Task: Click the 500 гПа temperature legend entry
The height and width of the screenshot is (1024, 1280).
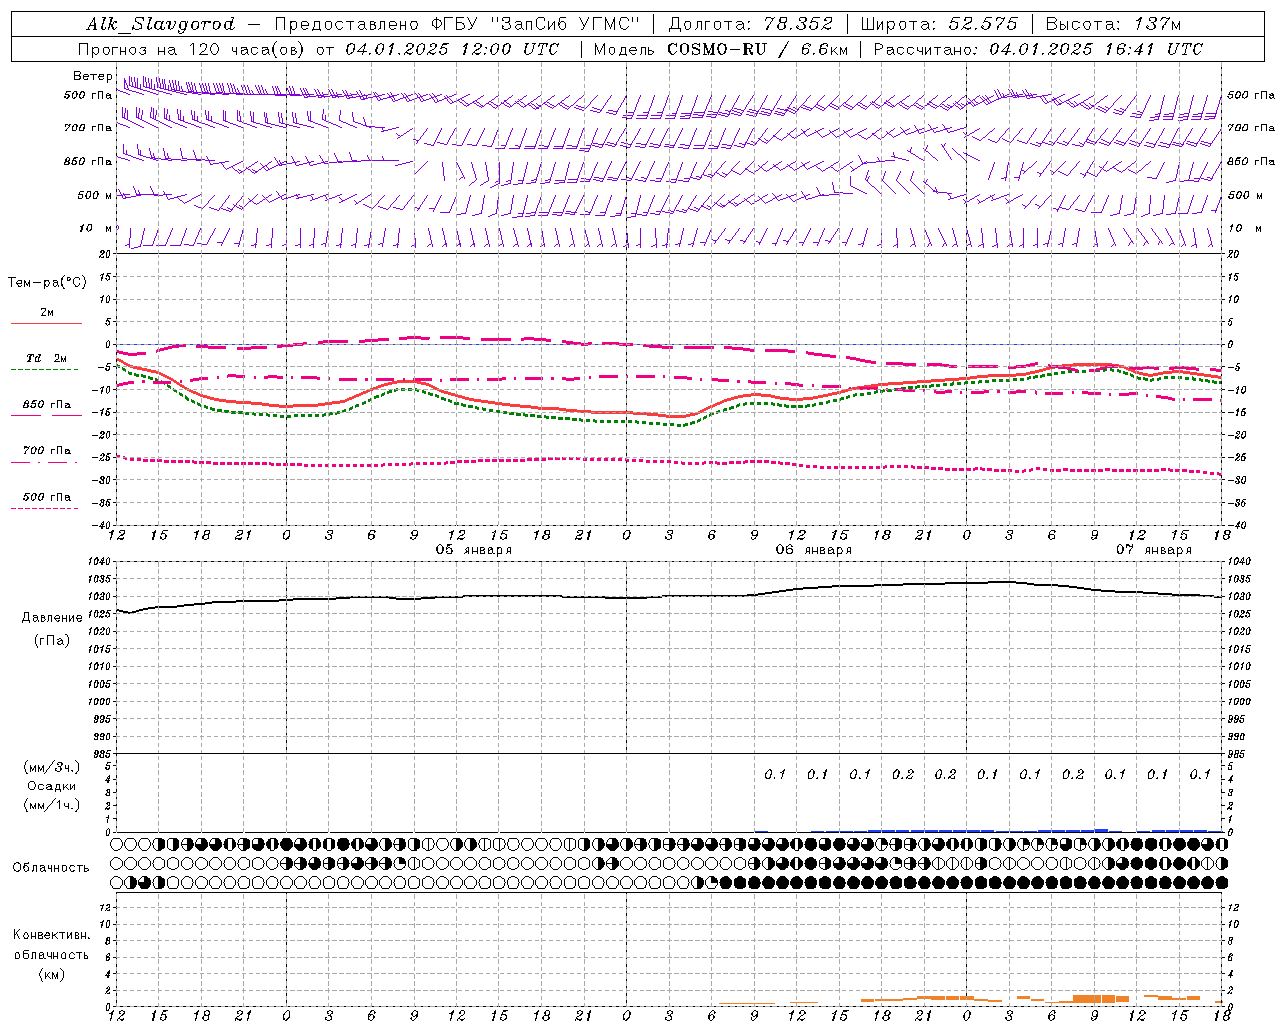Action: [46, 497]
